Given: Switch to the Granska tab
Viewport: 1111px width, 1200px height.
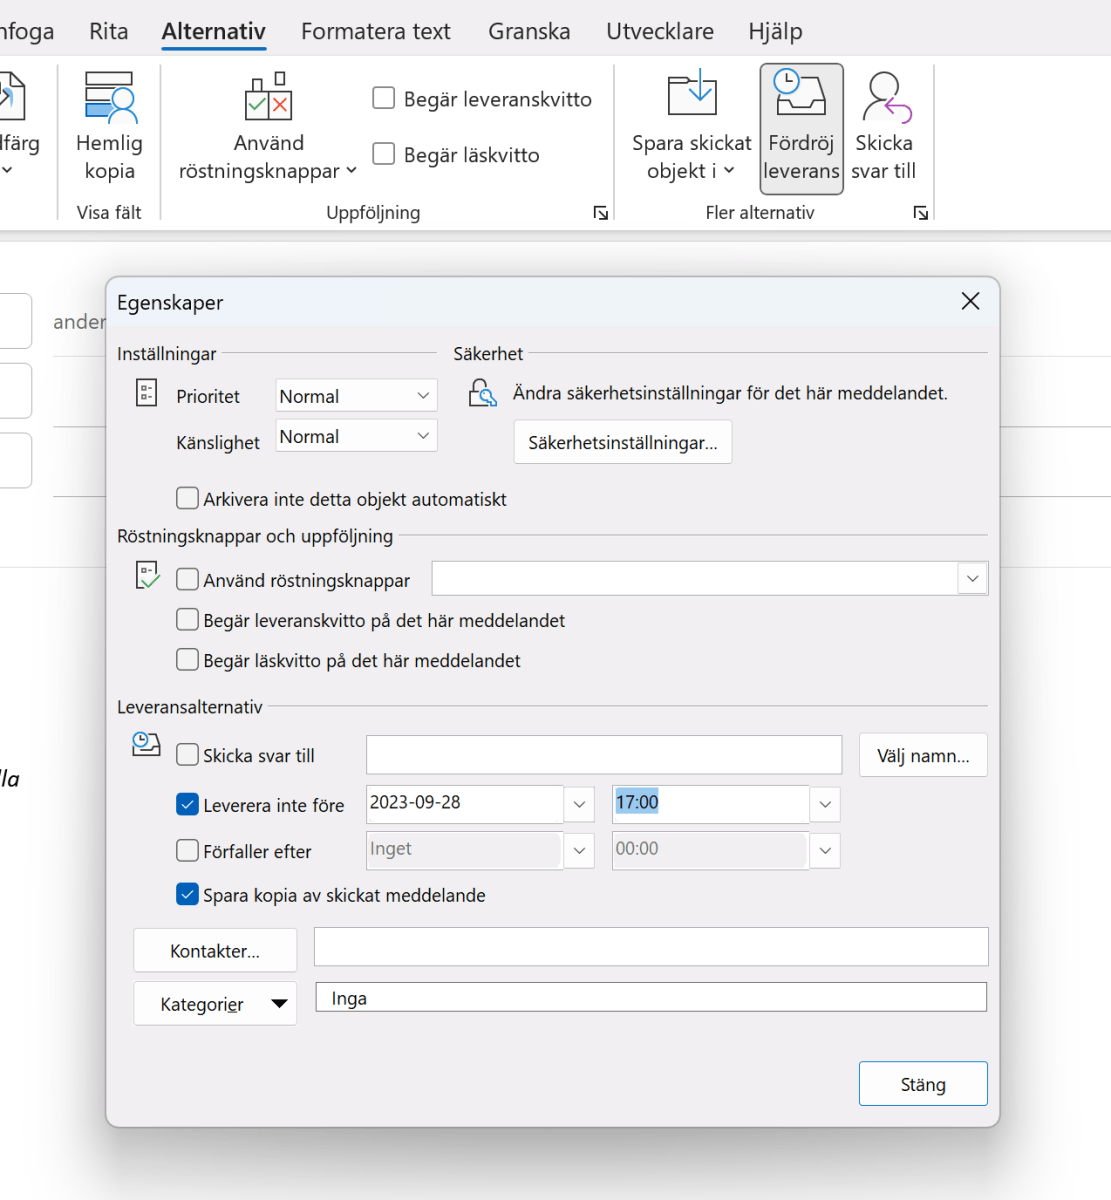Looking at the screenshot, I should click(529, 31).
